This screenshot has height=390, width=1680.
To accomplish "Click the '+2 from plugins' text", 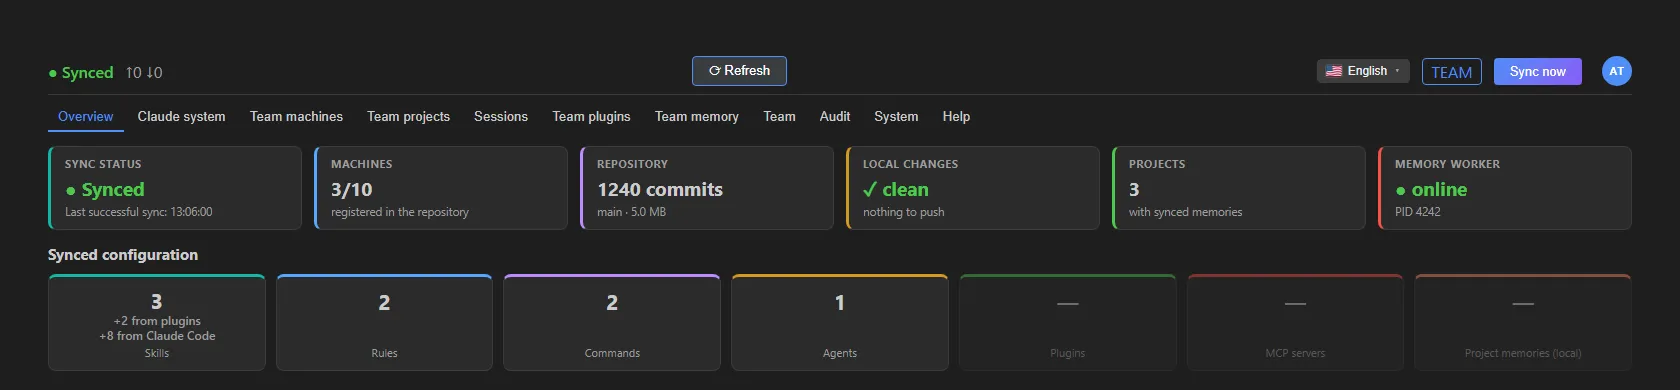I will click(x=157, y=321).
